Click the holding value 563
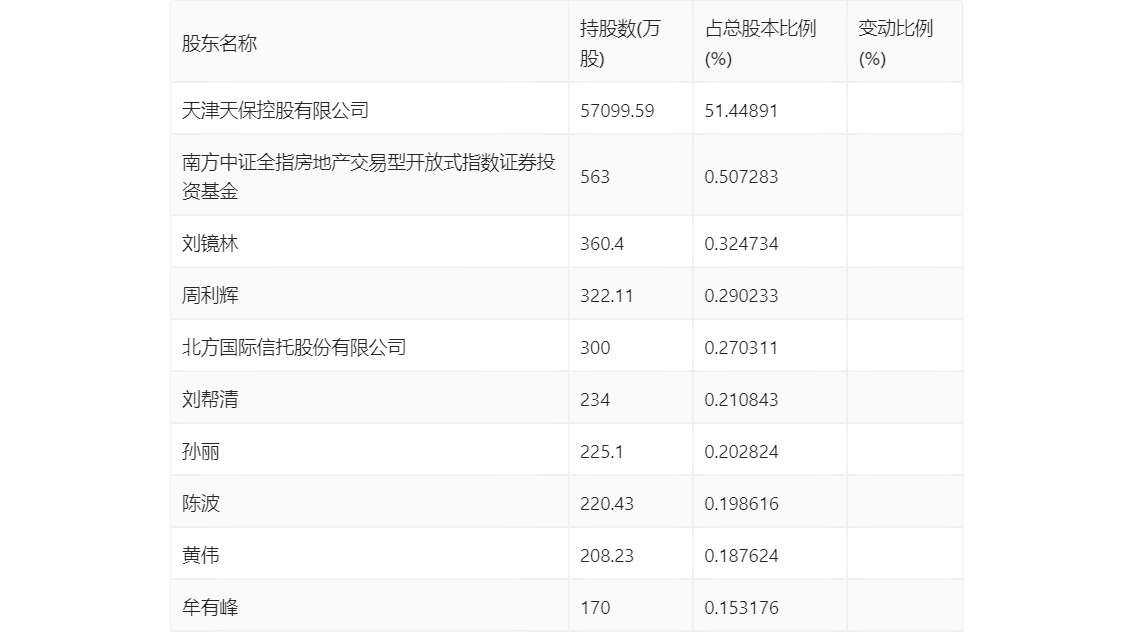Screen dimensions: 1134x632 click(x=595, y=177)
